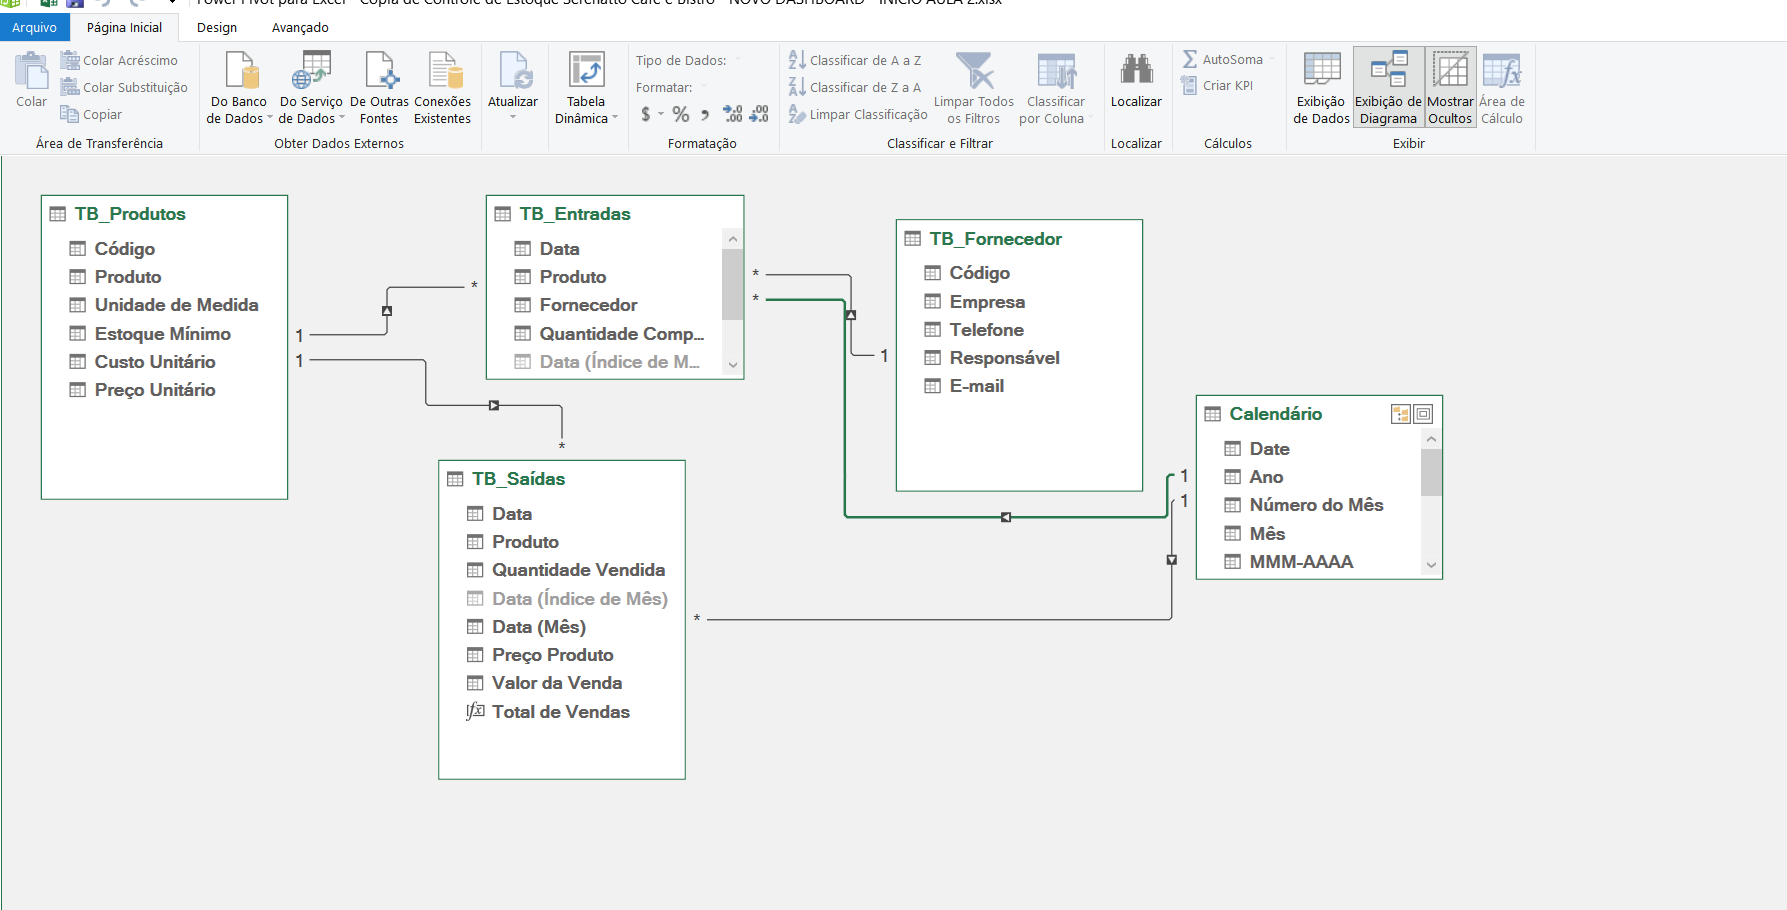Viewport: 1787px width, 910px height.
Task: Select Custo Unitário field
Action: click(155, 362)
